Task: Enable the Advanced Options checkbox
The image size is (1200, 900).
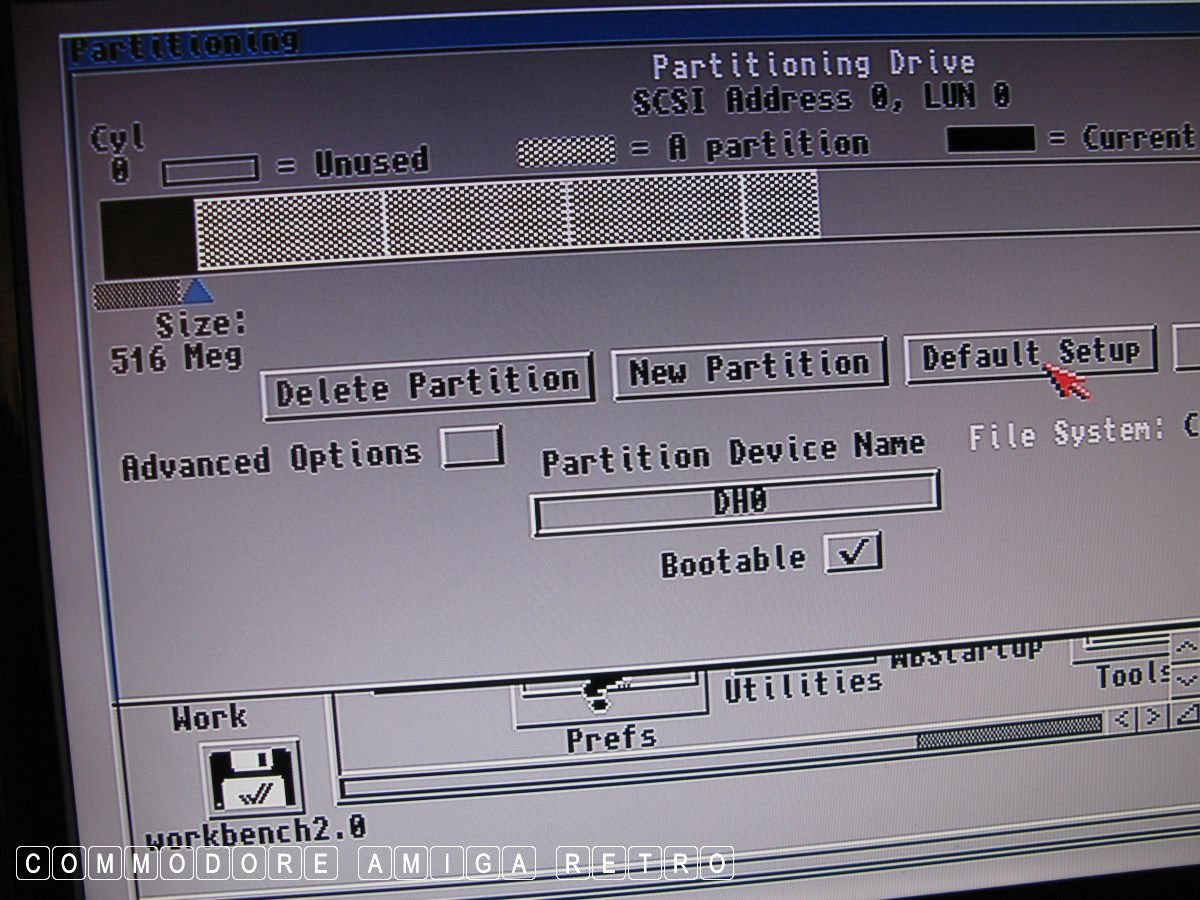Action: [x=472, y=446]
